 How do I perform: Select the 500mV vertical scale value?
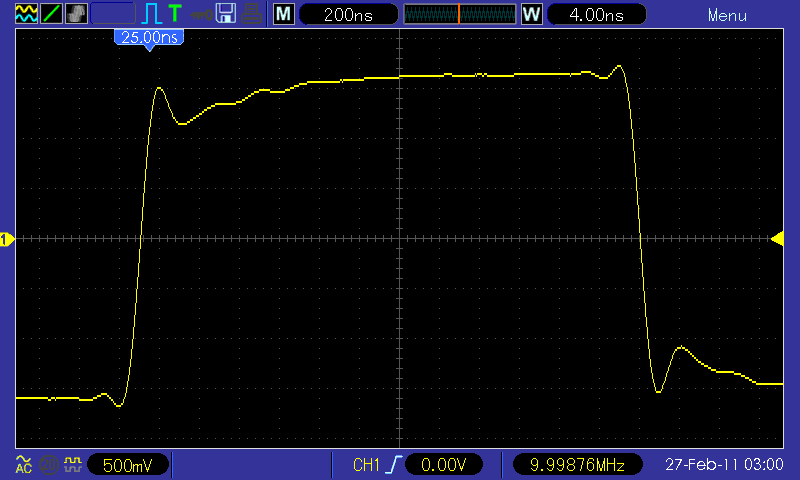(x=128, y=465)
